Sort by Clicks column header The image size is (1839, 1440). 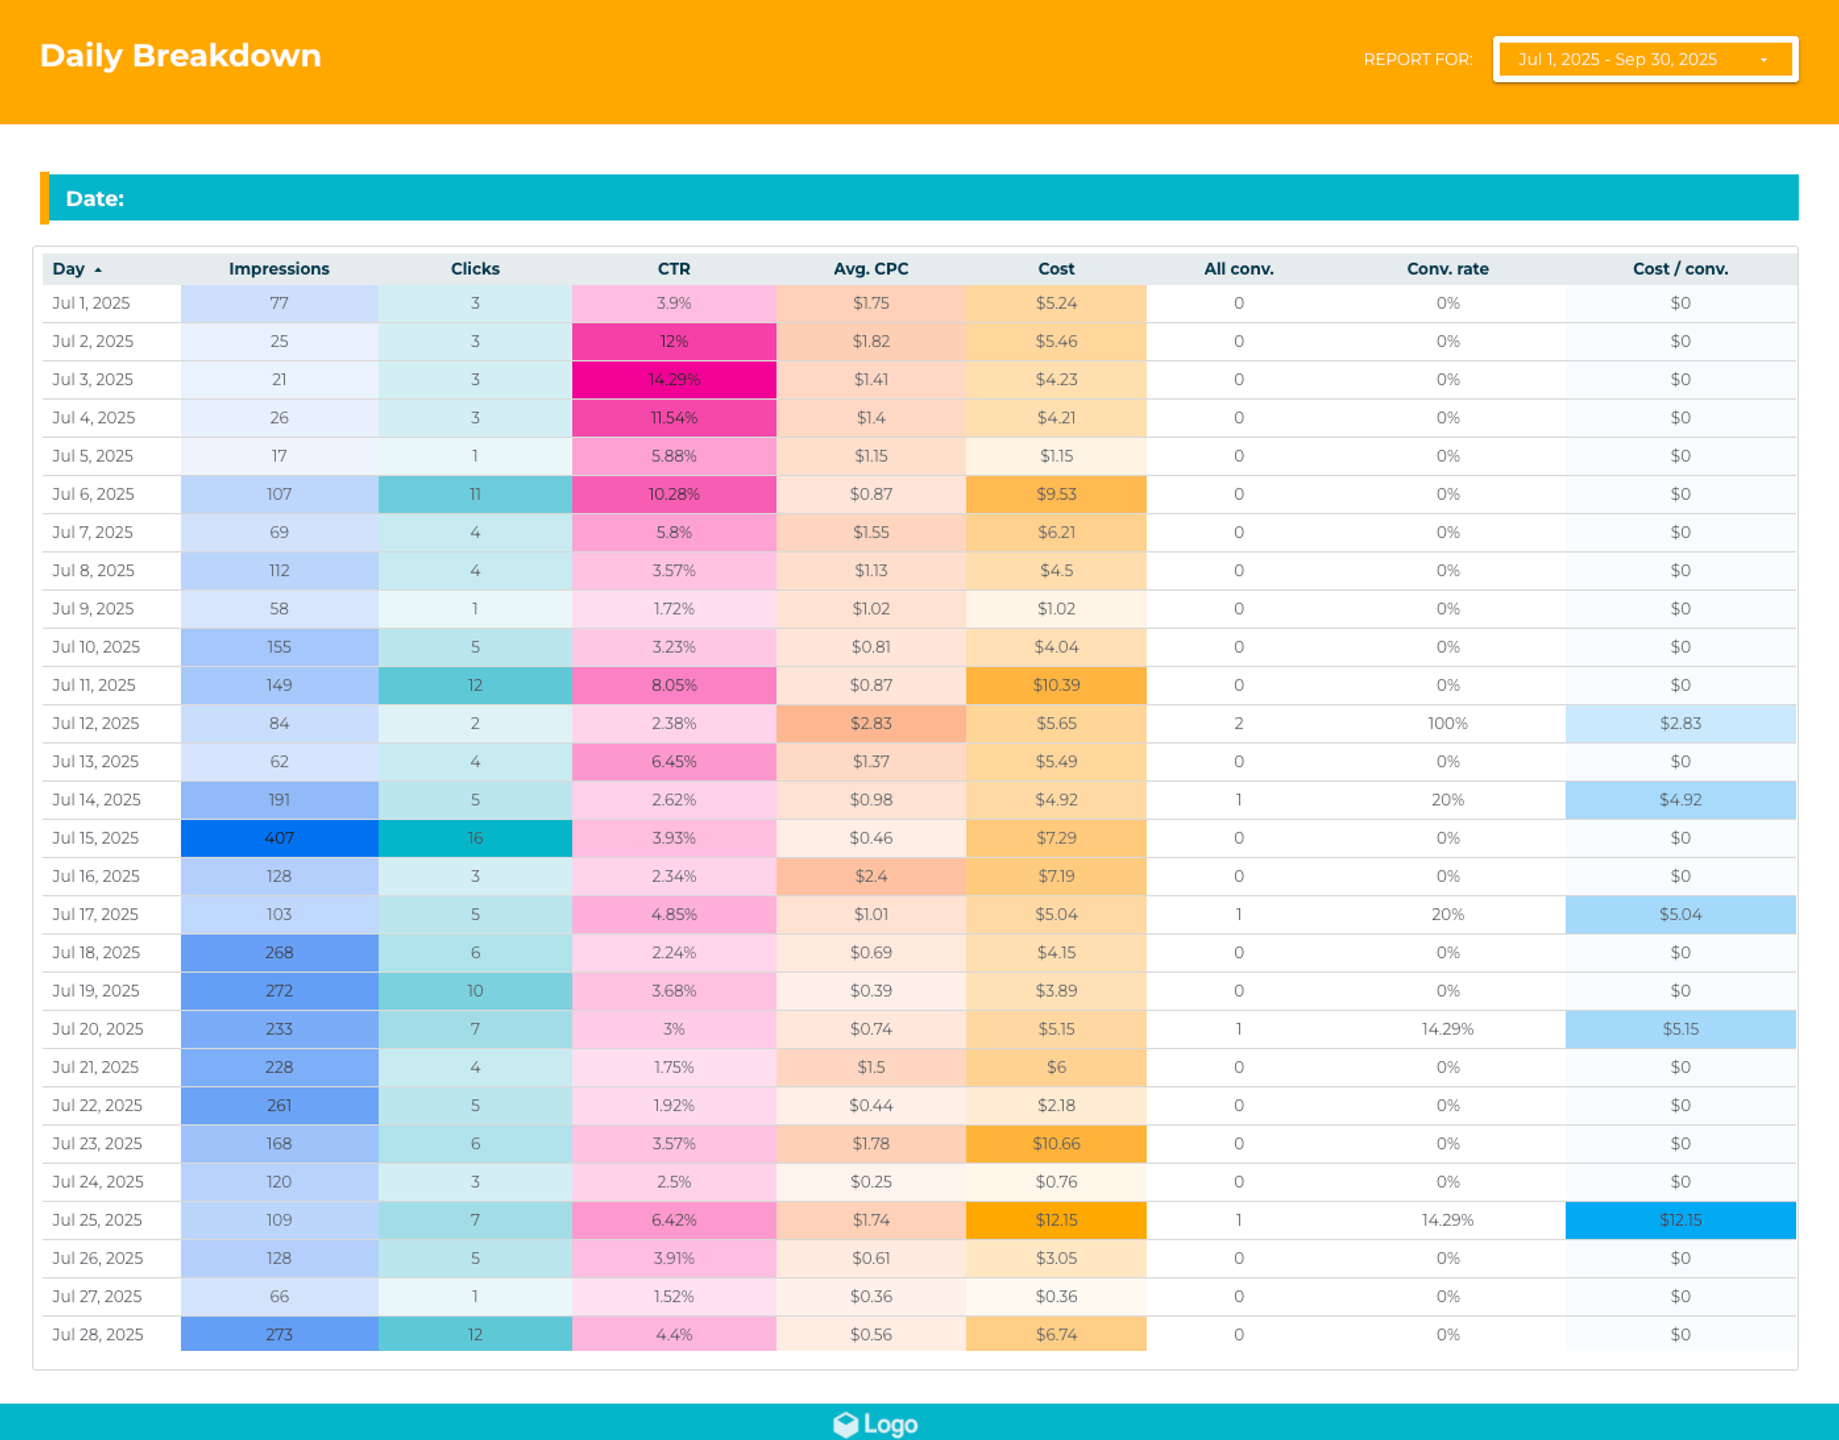click(475, 269)
